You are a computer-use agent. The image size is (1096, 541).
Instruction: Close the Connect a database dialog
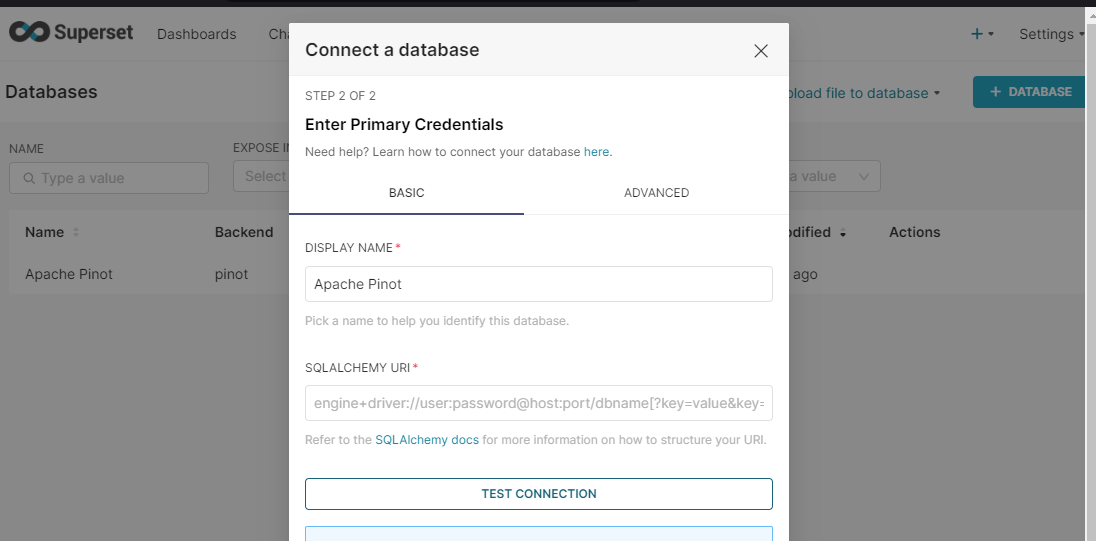(761, 51)
